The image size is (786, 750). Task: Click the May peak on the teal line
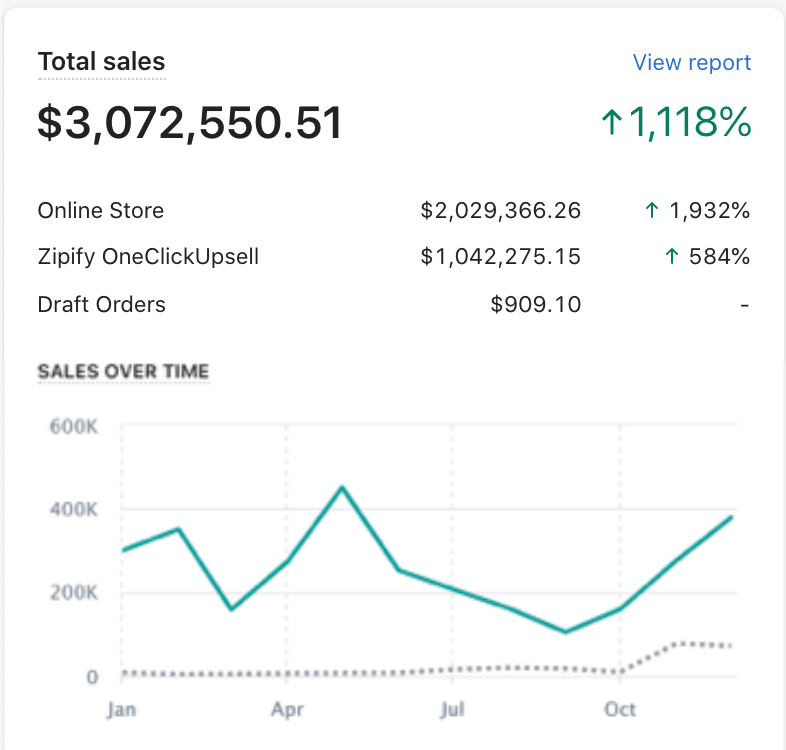(x=342, y=488)
